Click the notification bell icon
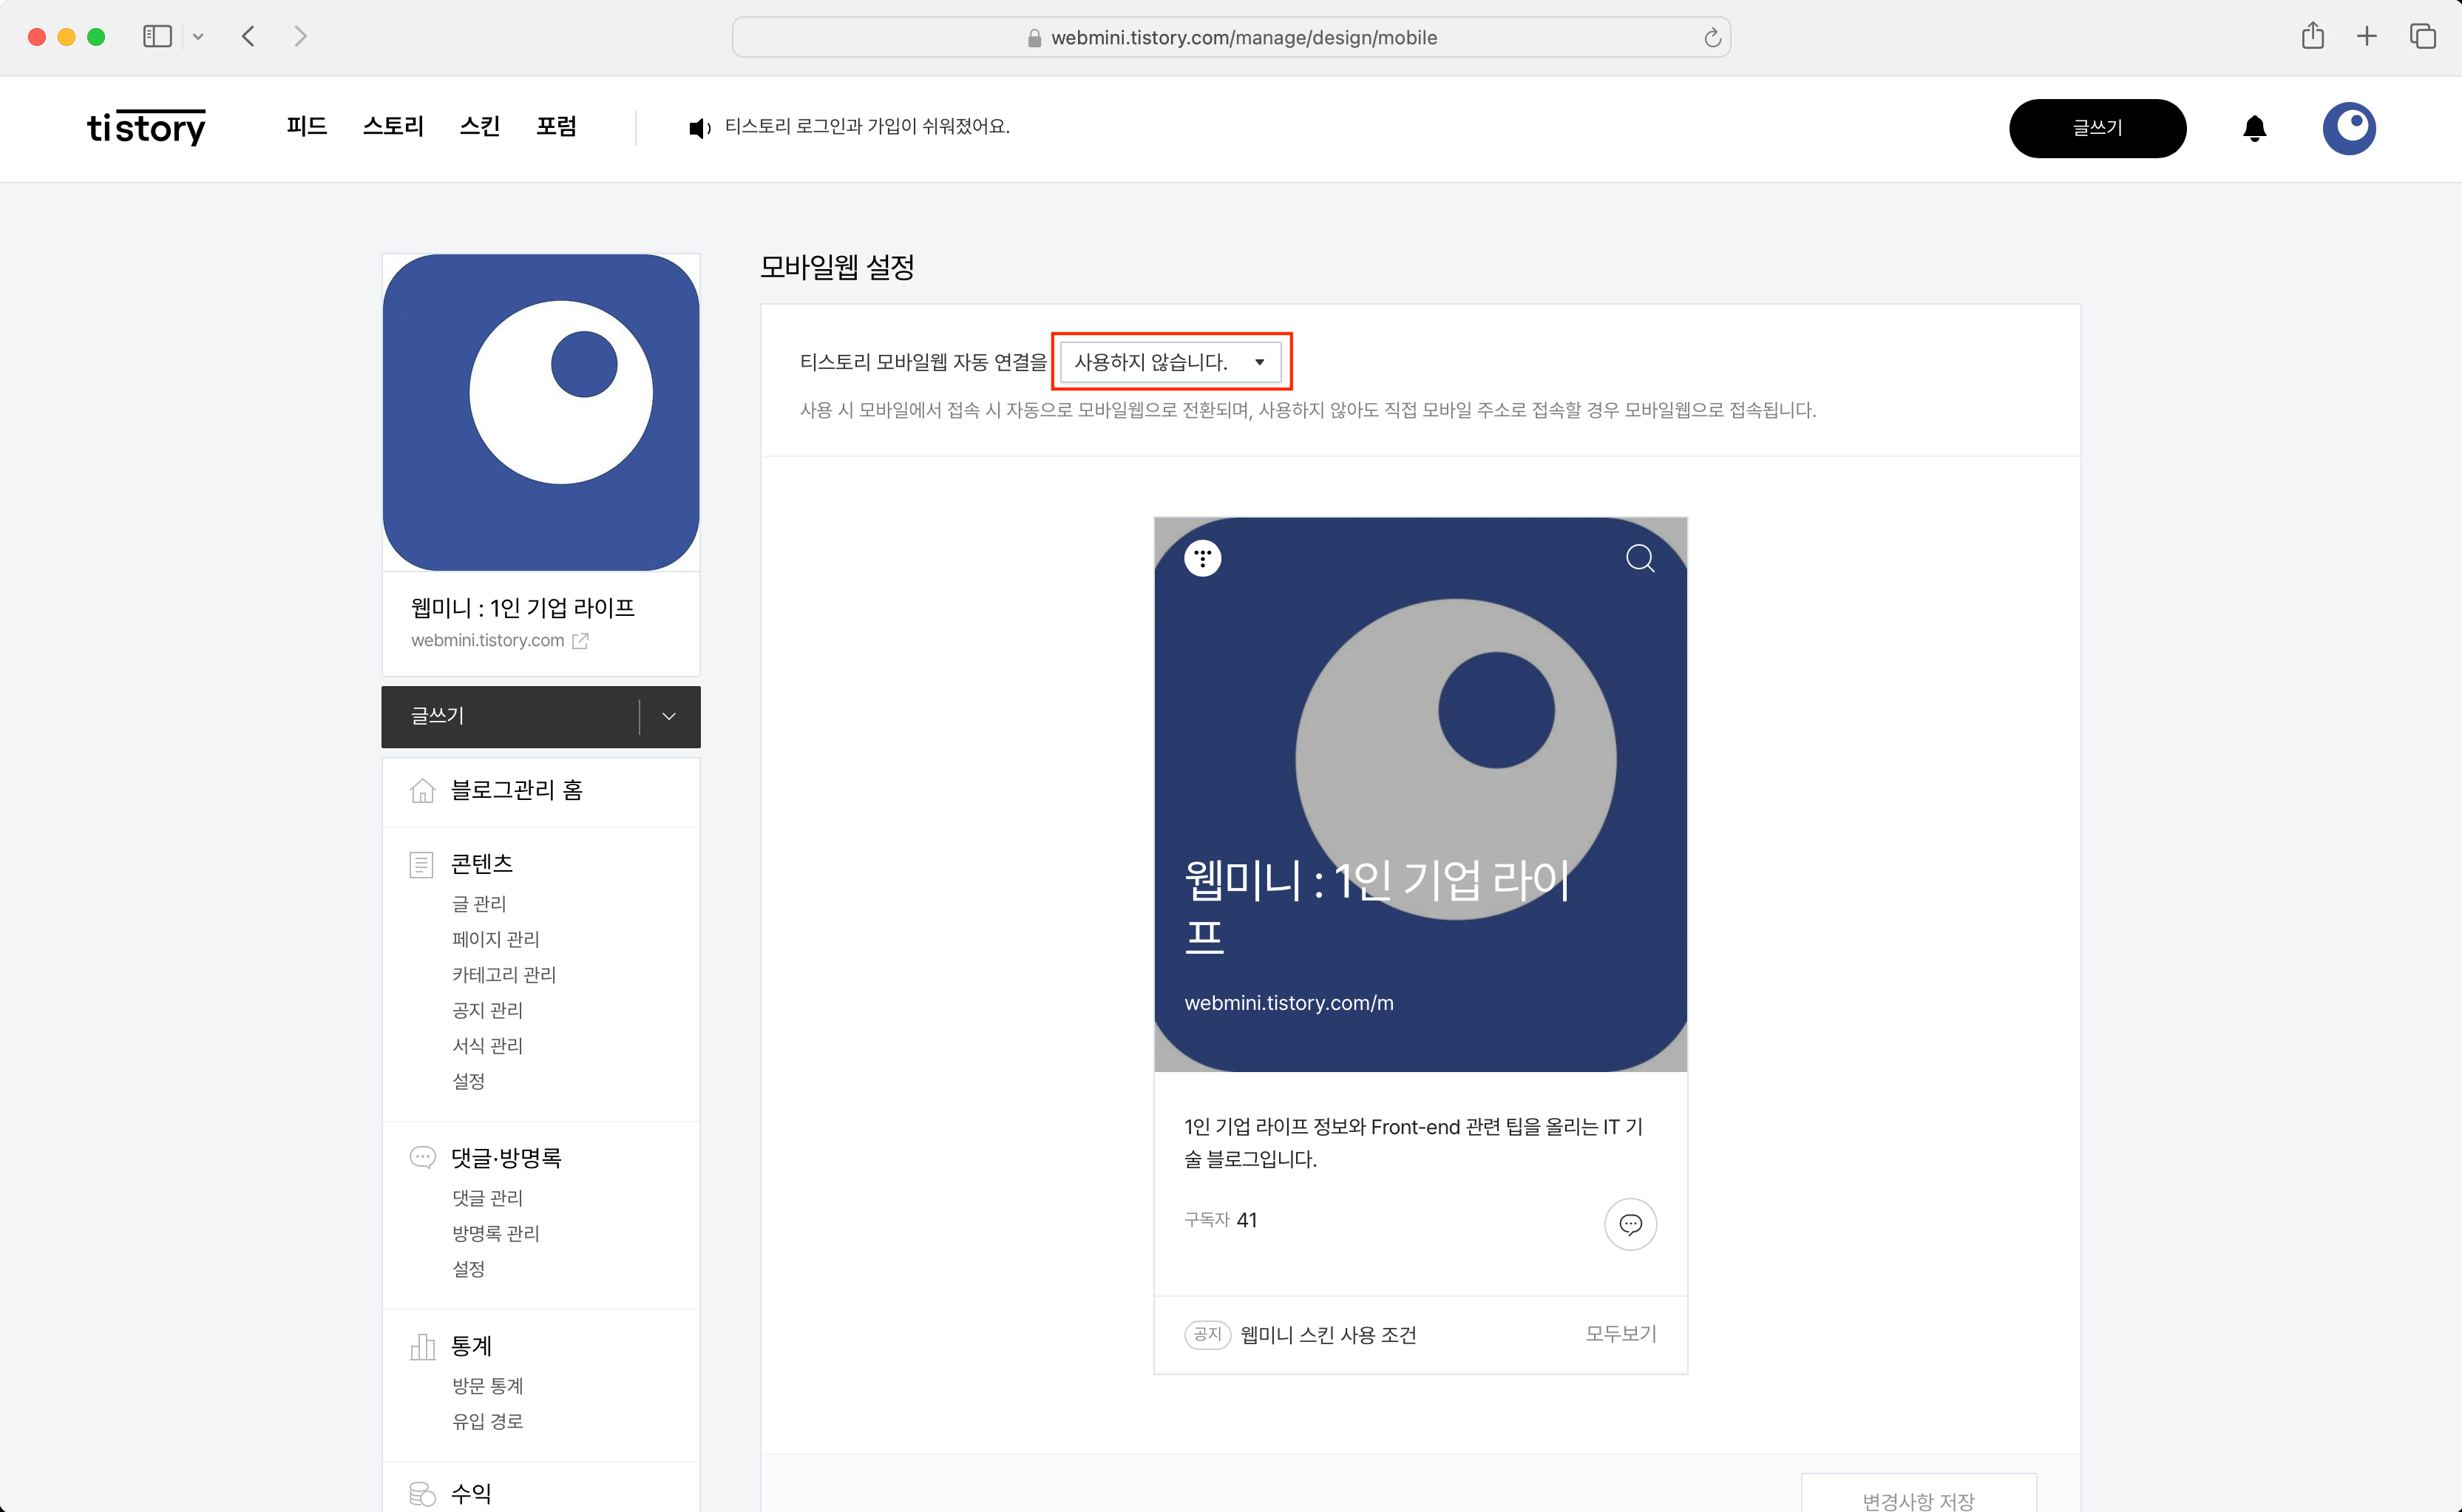Screen dimensions: 2462x1512 [2254, 128]
